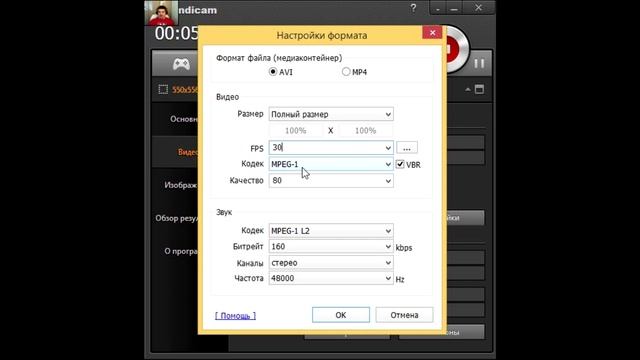640x360 pixels.
Task: Open the Битрейт bitrate dropdown
Action: pyautogui.click(x=331, y=247)
